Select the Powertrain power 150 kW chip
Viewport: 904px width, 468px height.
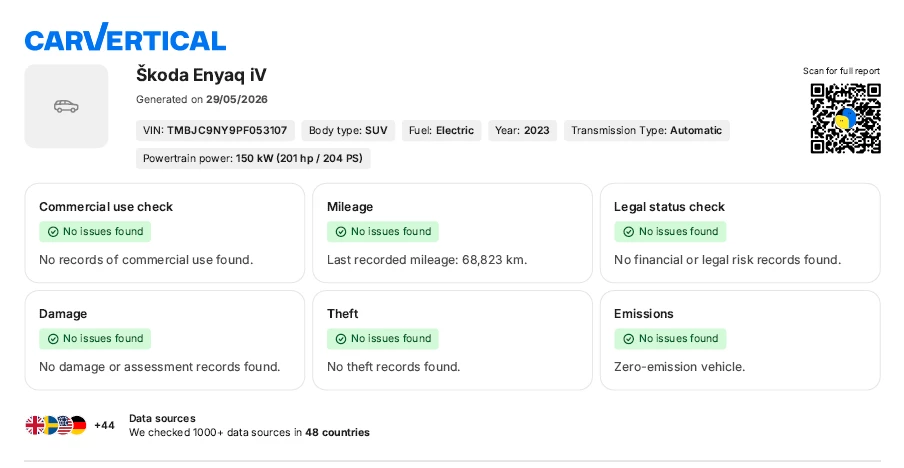[253, 158]
